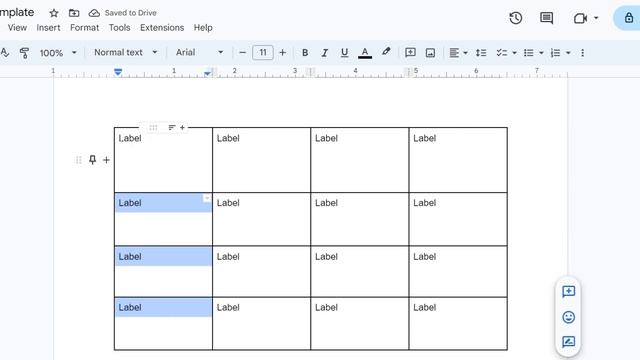Open the Format menu
The width and height of the screenshot is (640, 360).
pos(84,28)
